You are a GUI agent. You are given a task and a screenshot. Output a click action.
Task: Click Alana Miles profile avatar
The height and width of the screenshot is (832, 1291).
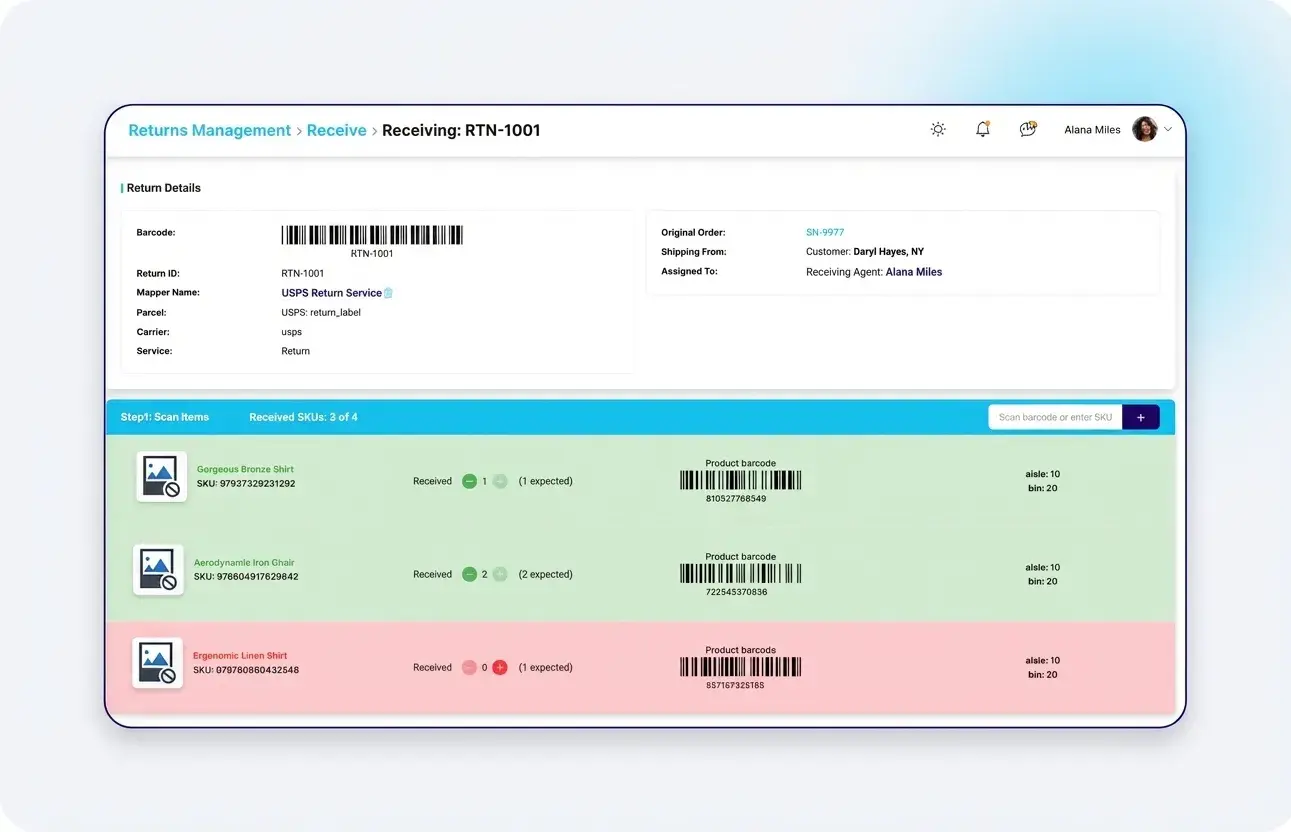click(1144, 129)
